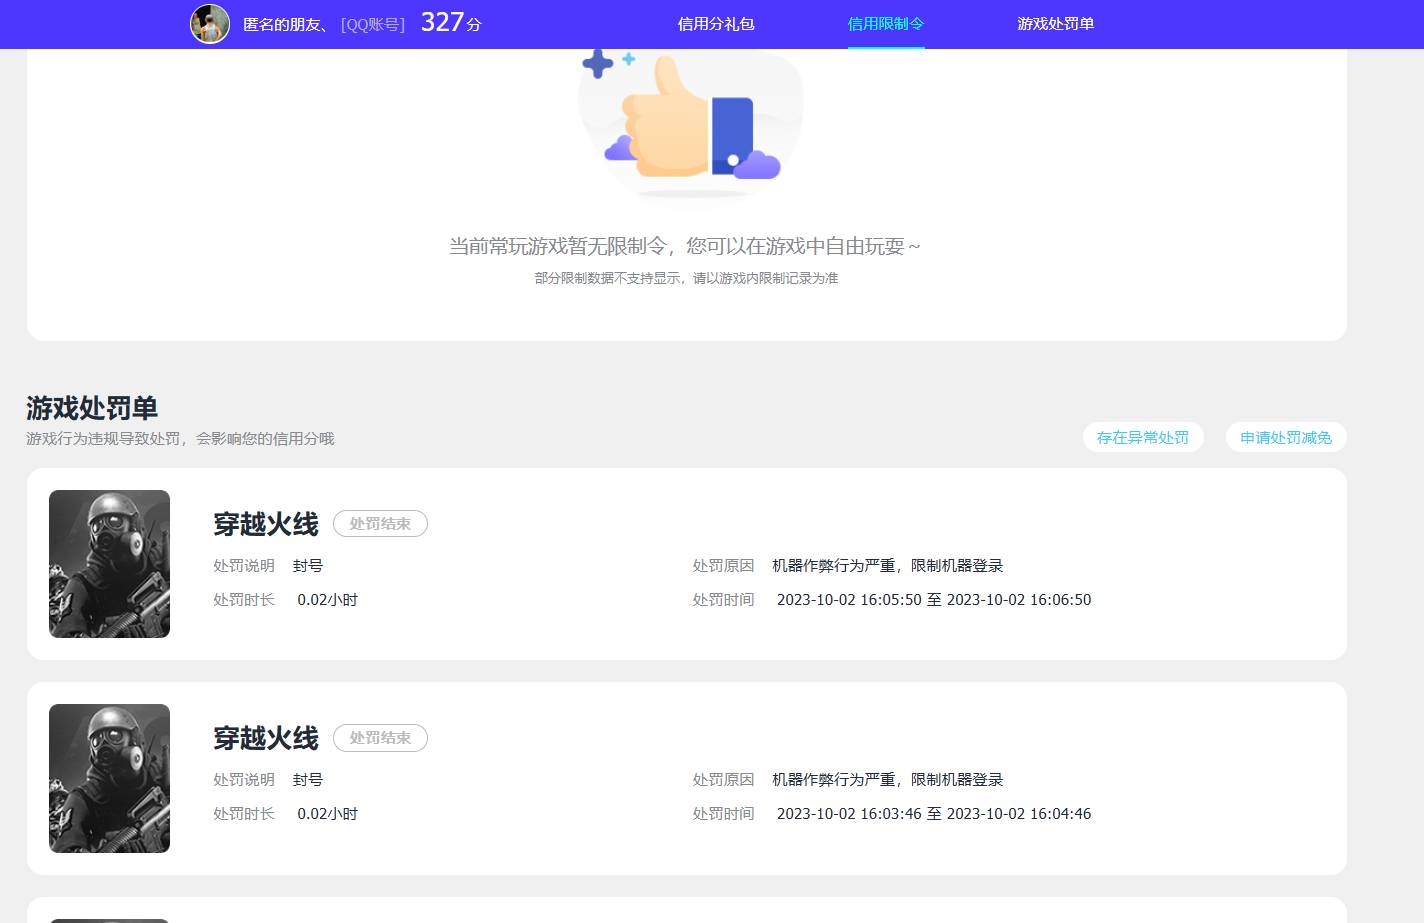Click the 申请处罚减免 button
1424x923 pixels.
tap(1286, 437)
